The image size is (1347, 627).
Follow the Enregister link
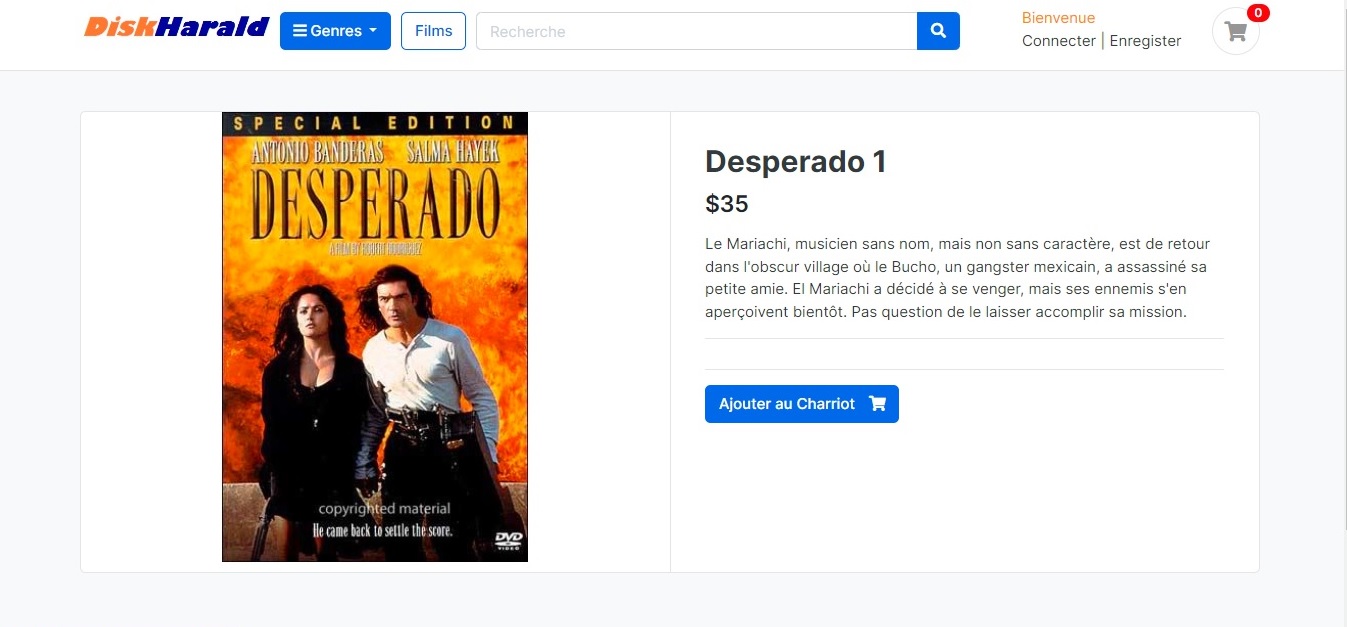1146,41
